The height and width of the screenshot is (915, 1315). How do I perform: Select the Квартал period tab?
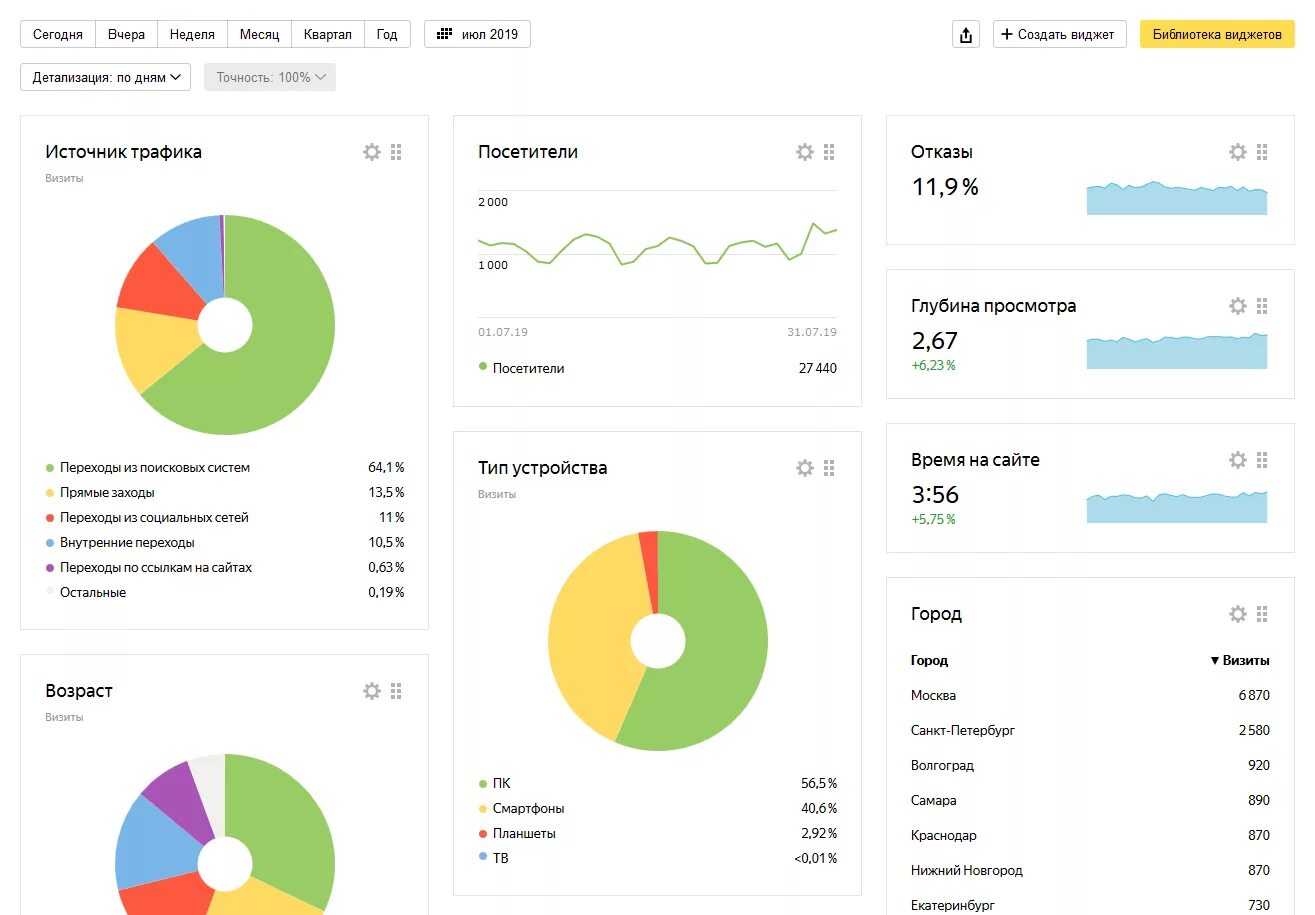tap(328, 34)
